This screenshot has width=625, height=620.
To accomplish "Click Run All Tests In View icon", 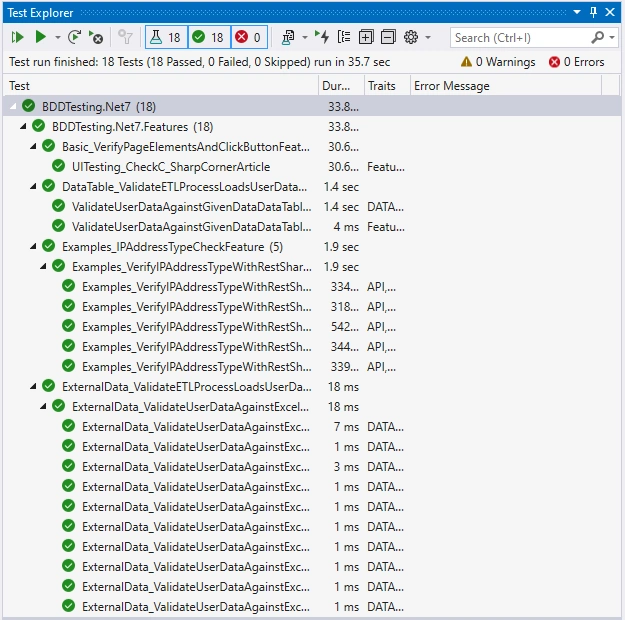I will [18, 37].
